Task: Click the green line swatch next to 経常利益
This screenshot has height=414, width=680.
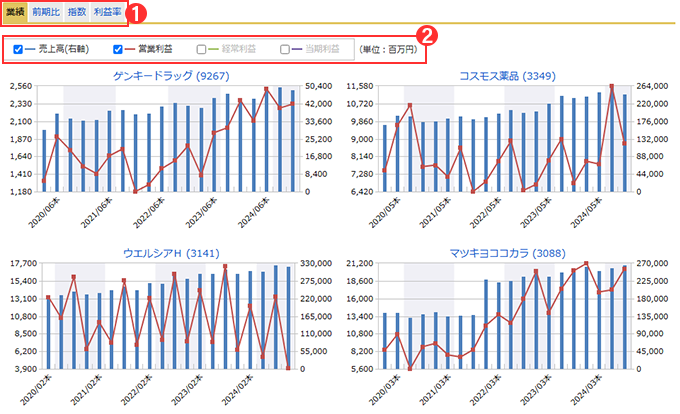Action: click(x=213, y=49)
